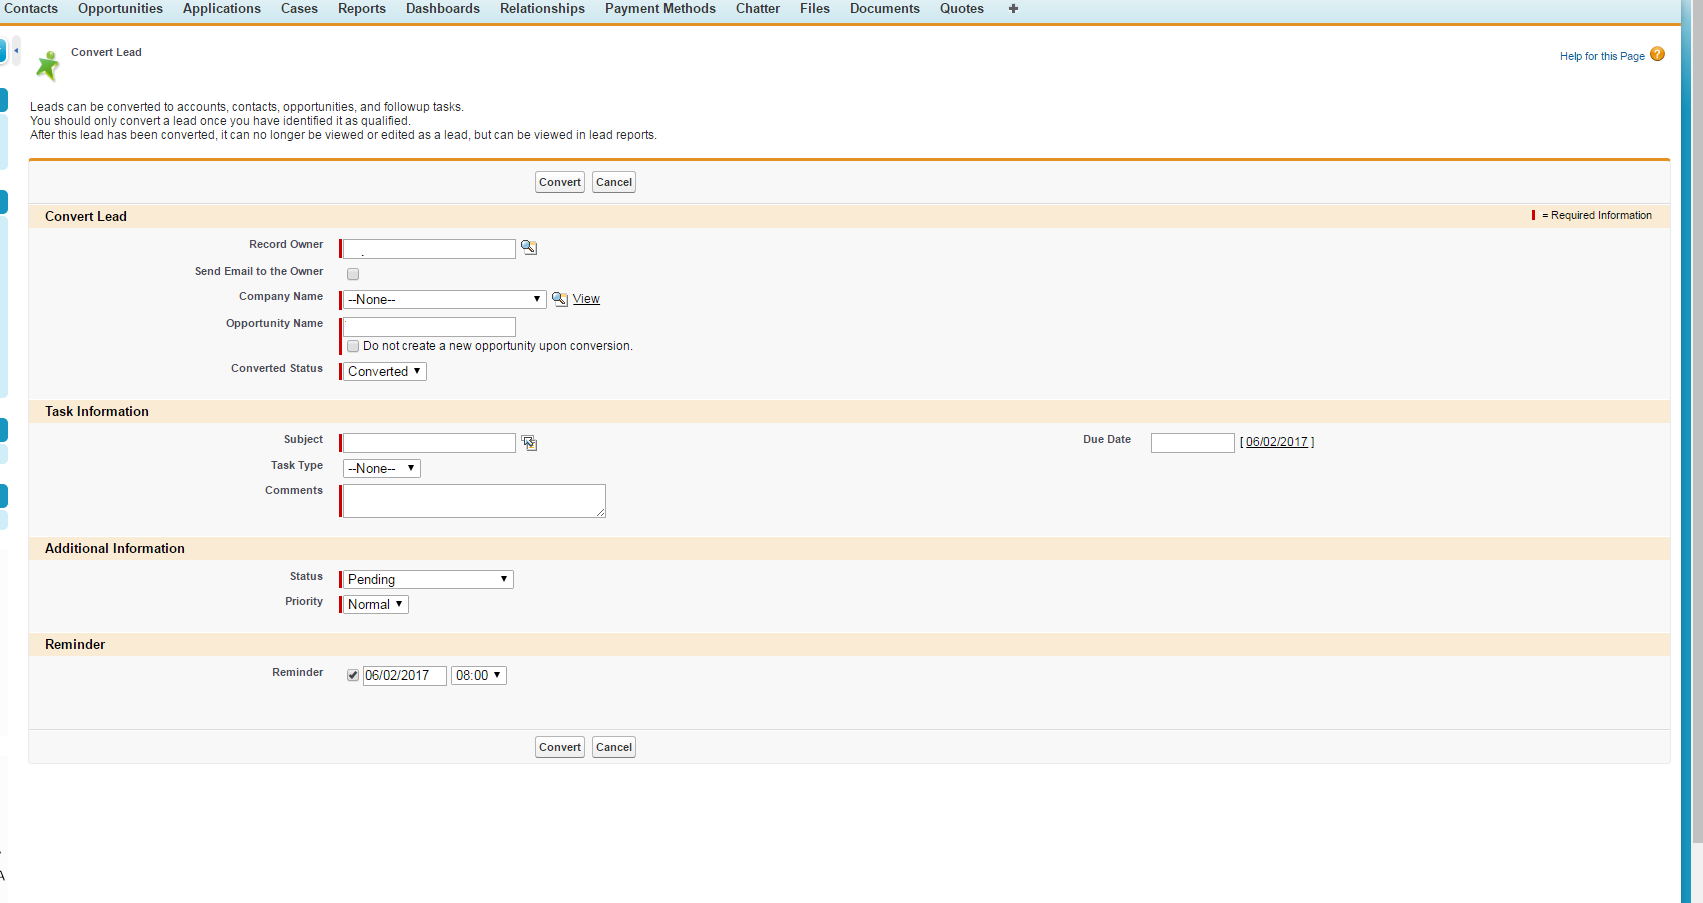
Task: Open the Relationships tab
Action: 542,9
